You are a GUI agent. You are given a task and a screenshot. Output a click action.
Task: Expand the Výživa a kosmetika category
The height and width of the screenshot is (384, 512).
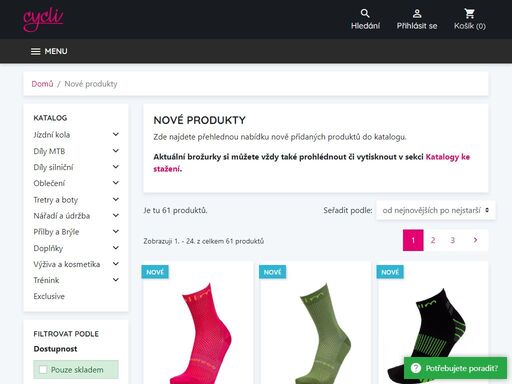click(x=116, y=264)
